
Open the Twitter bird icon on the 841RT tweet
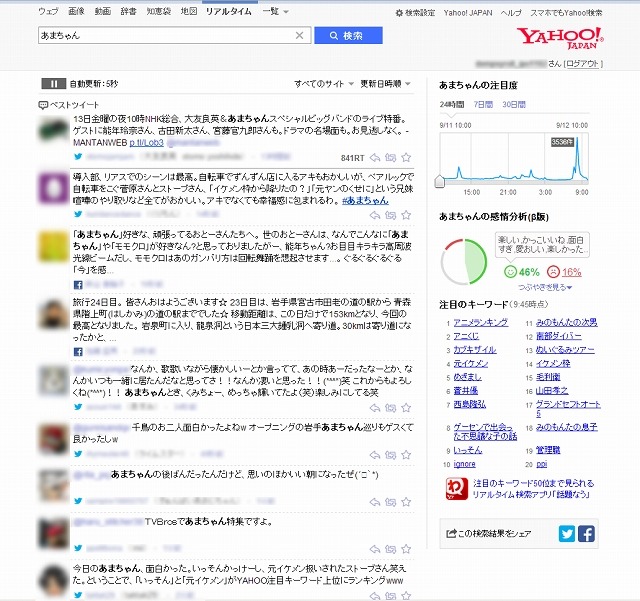(78, 156)
